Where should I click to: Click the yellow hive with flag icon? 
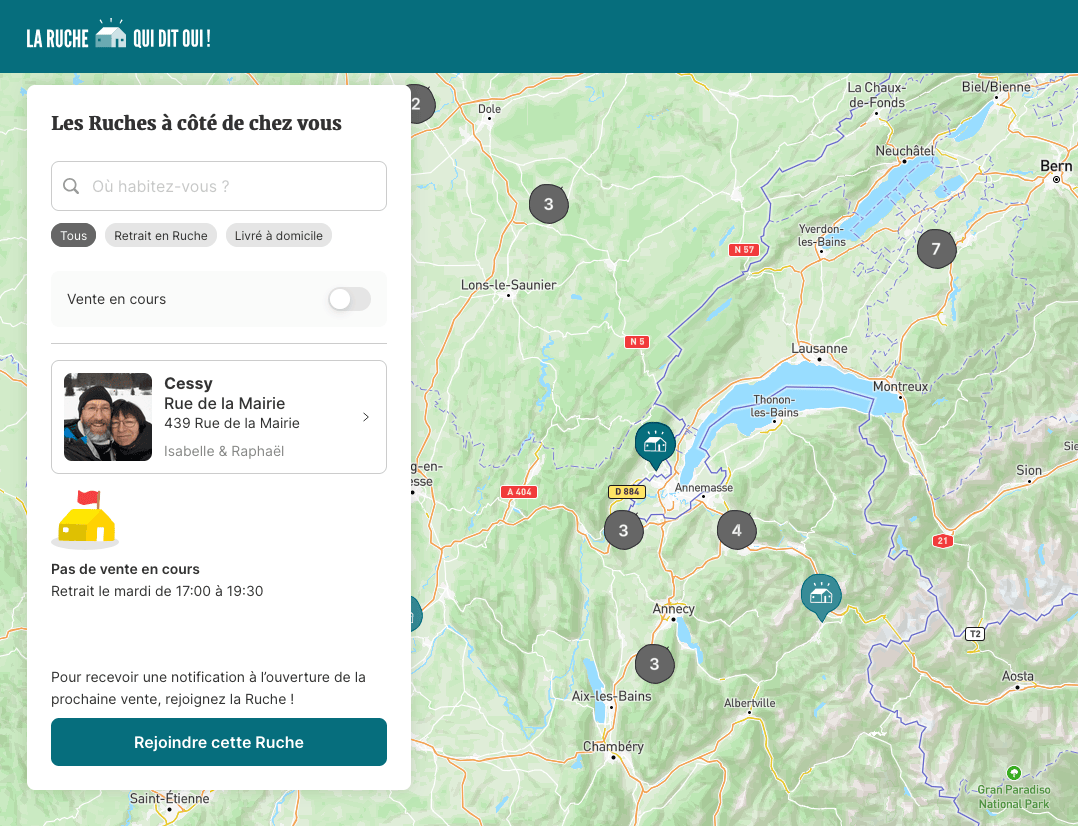(x=86, y=520)
